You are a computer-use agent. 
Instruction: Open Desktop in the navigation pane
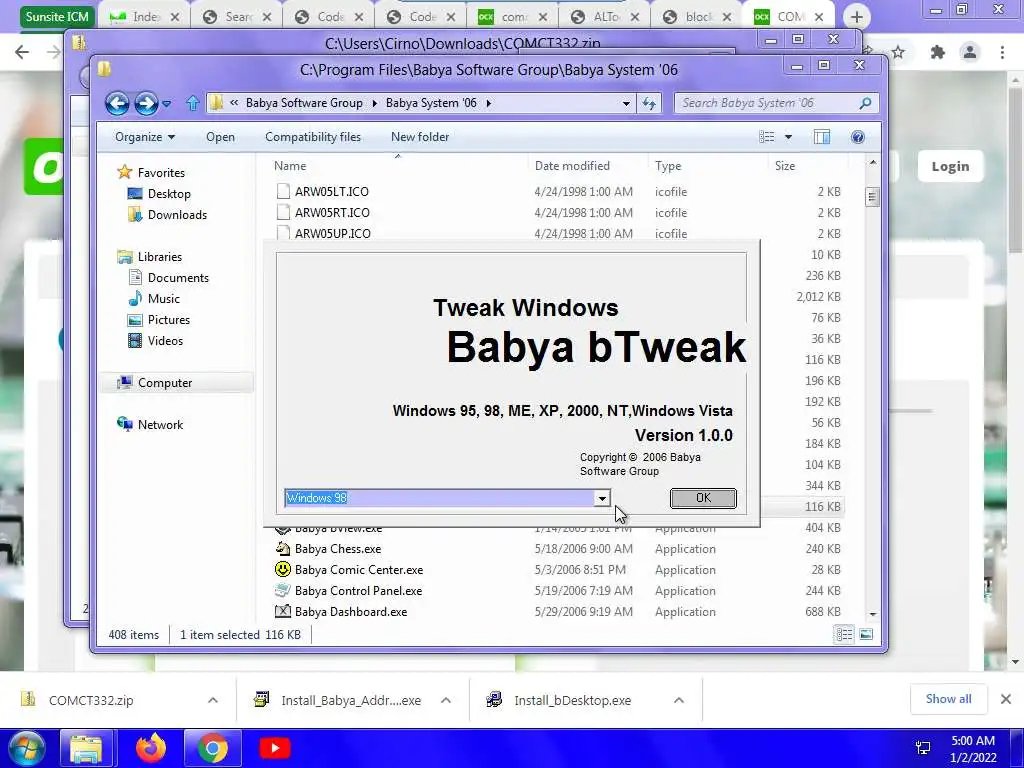click(169, 194)
